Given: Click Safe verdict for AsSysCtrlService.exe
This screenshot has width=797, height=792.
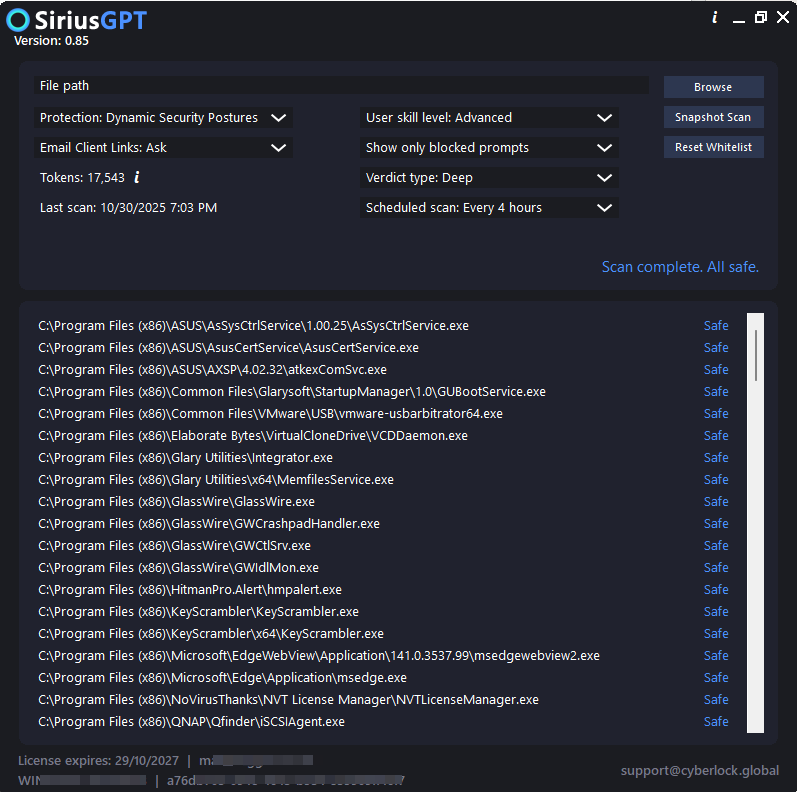Looking at the screenshot, I should tap(716, 325).
